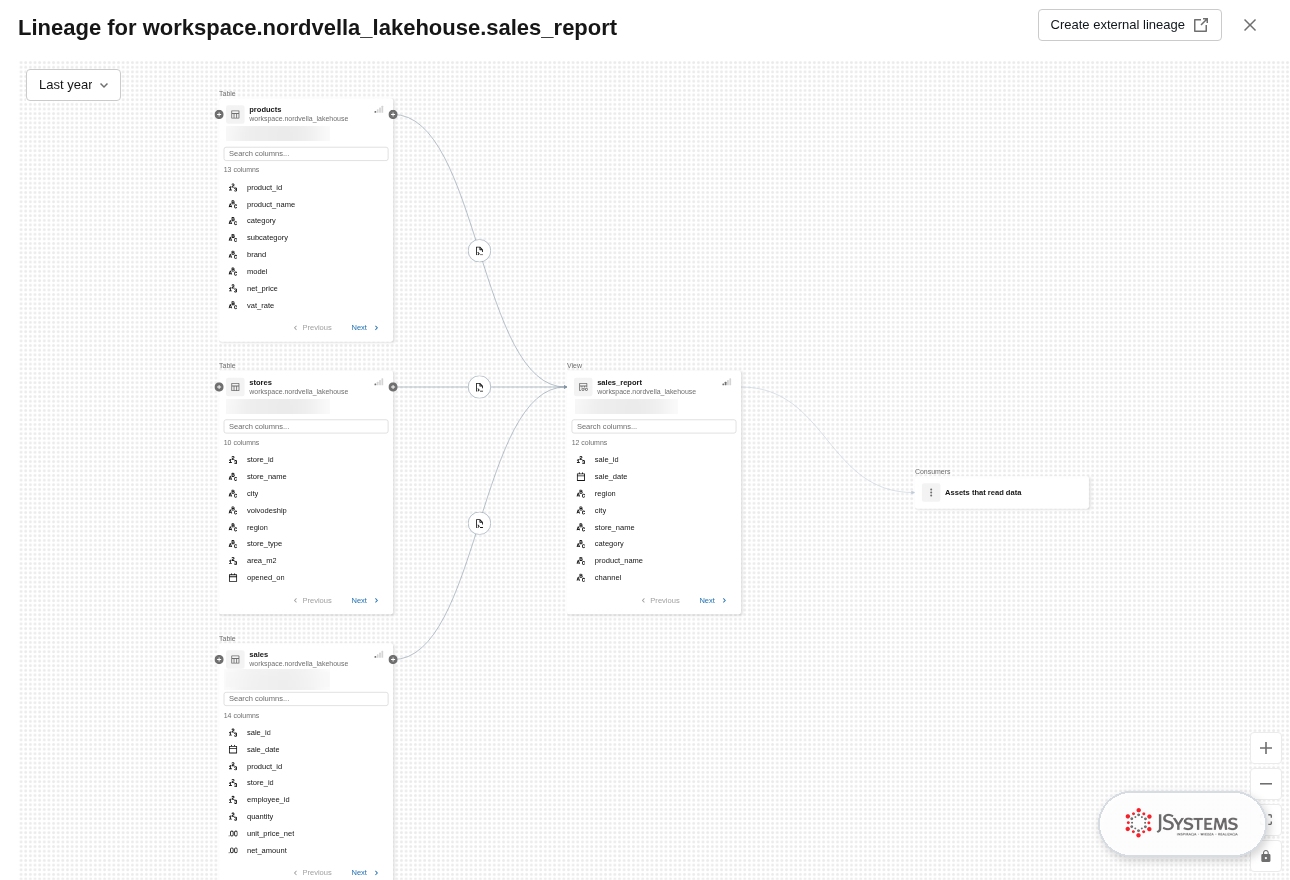Click the table icon on the sales node
The height and width of the screenshot is (880, 1290).
pyautogui.click(x=235, y=659)
